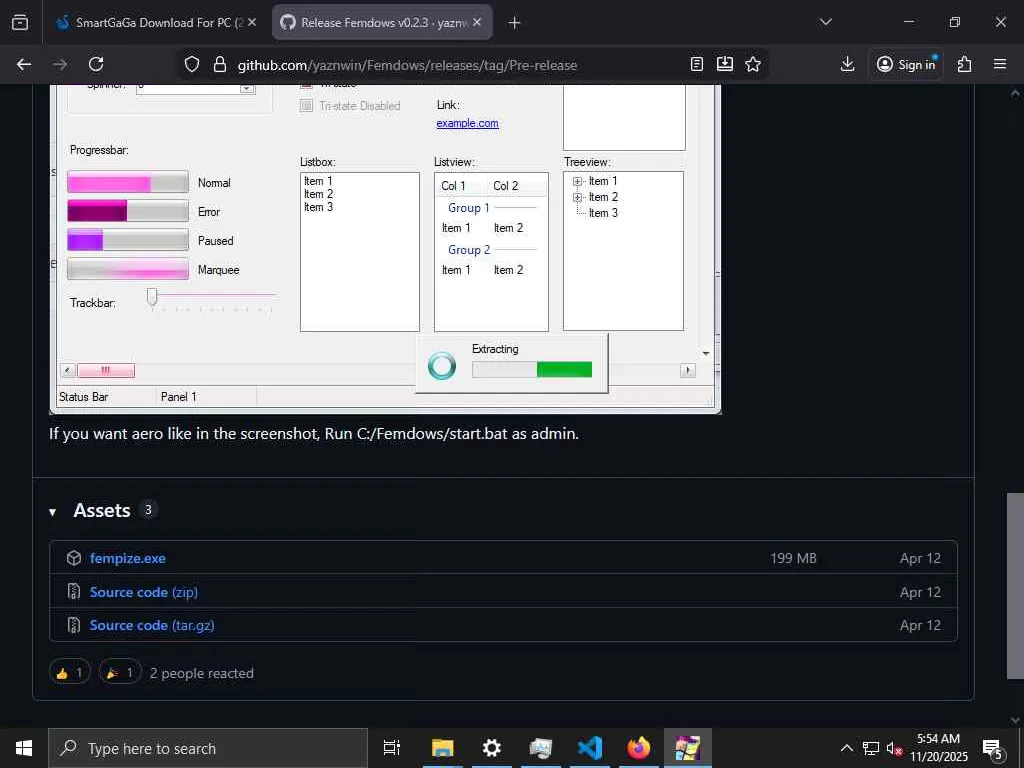
Task: Click the zip file icon beside Source code (zip)
Action: (x=74, y=592)
